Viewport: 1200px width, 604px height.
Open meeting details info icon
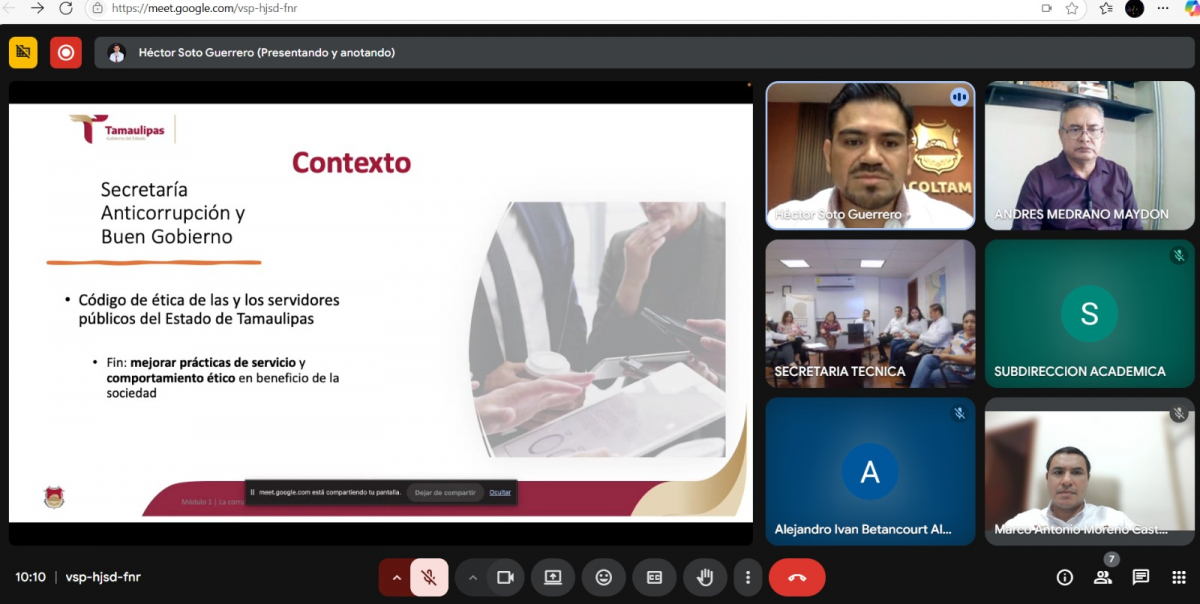coord(1065,577)
